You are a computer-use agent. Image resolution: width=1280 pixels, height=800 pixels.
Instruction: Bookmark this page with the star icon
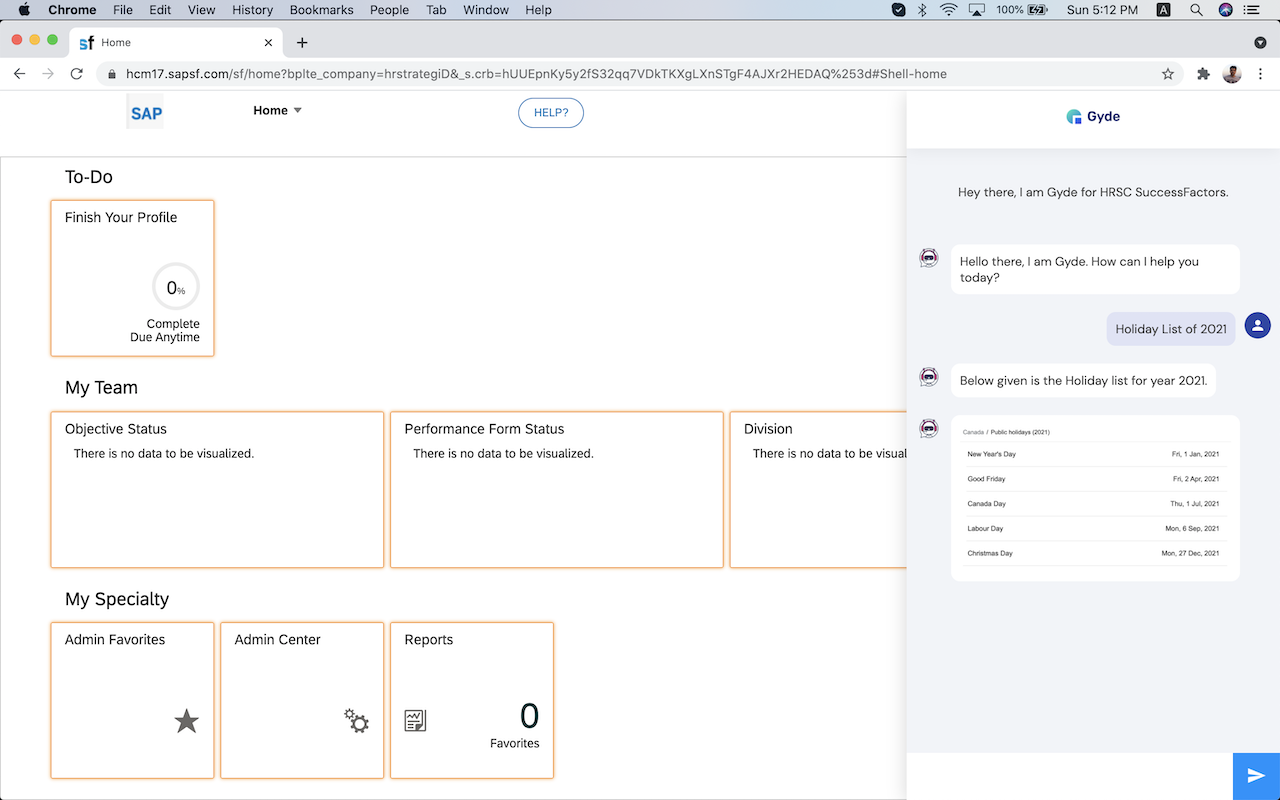click(1168, 74)
